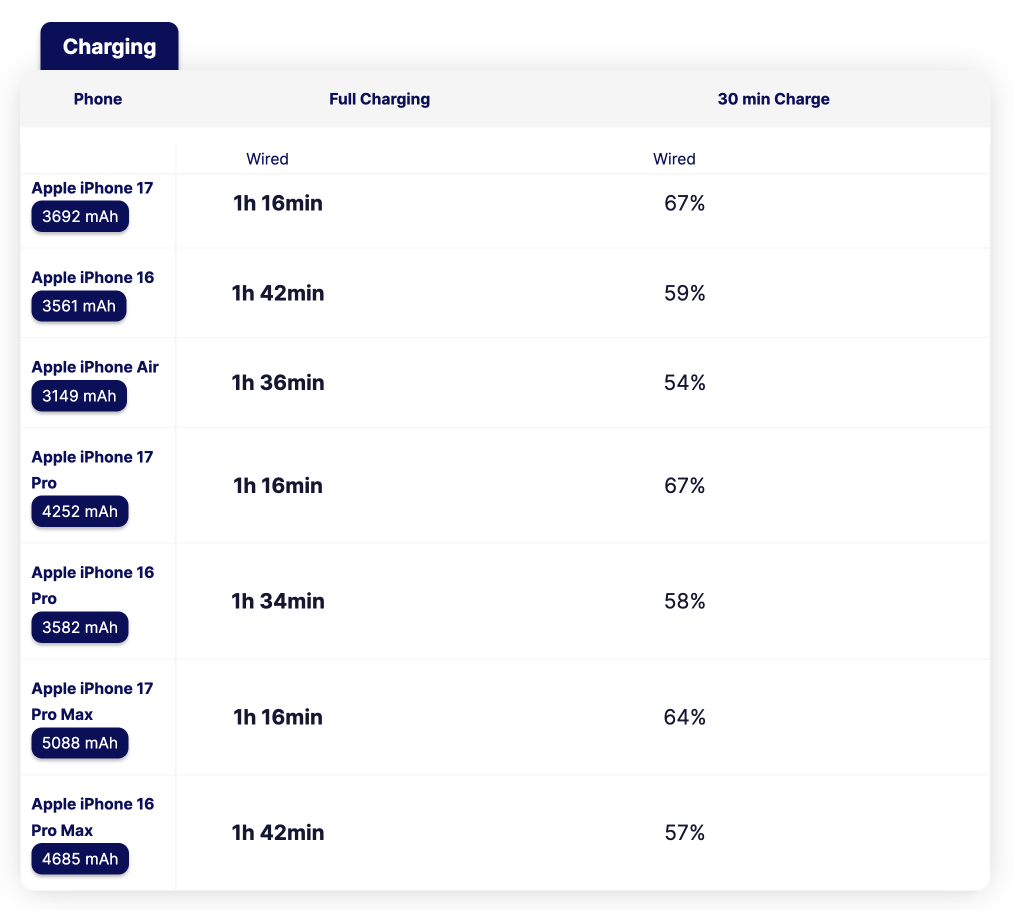Open the Charging tab
Viewport: 1014px width, 910px height.
click(109, 47)
